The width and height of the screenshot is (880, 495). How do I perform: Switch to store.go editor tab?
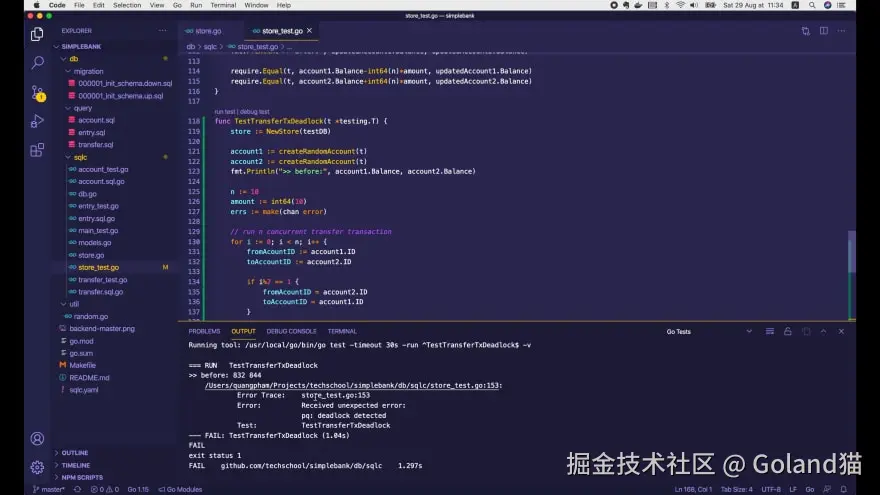[x=208, y=31]
